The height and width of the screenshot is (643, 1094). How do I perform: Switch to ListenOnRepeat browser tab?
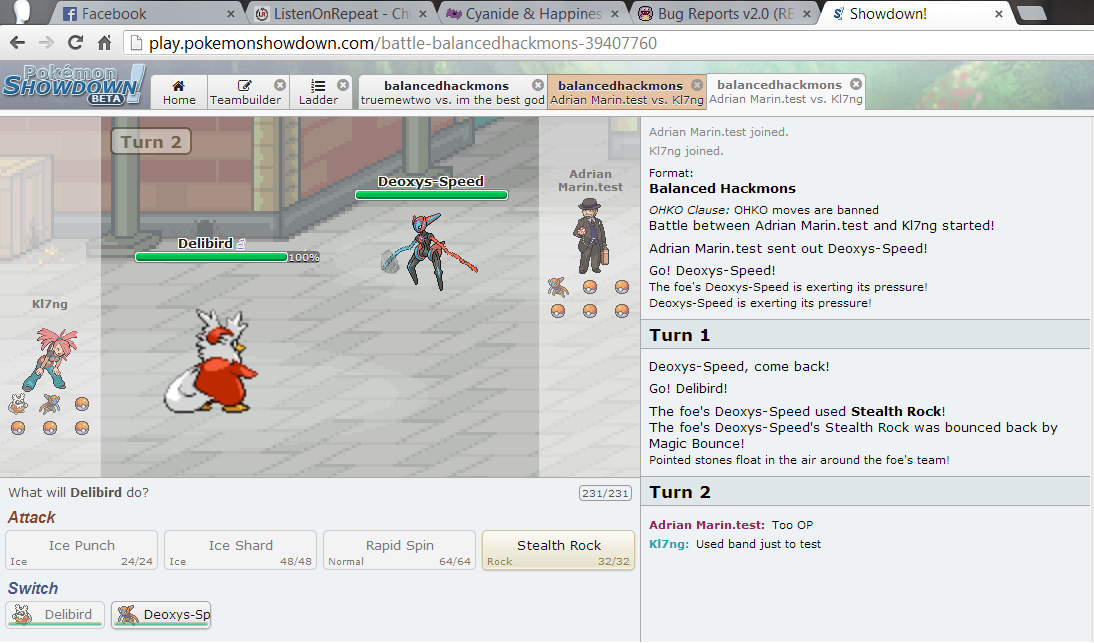click(x=341, y=13)
